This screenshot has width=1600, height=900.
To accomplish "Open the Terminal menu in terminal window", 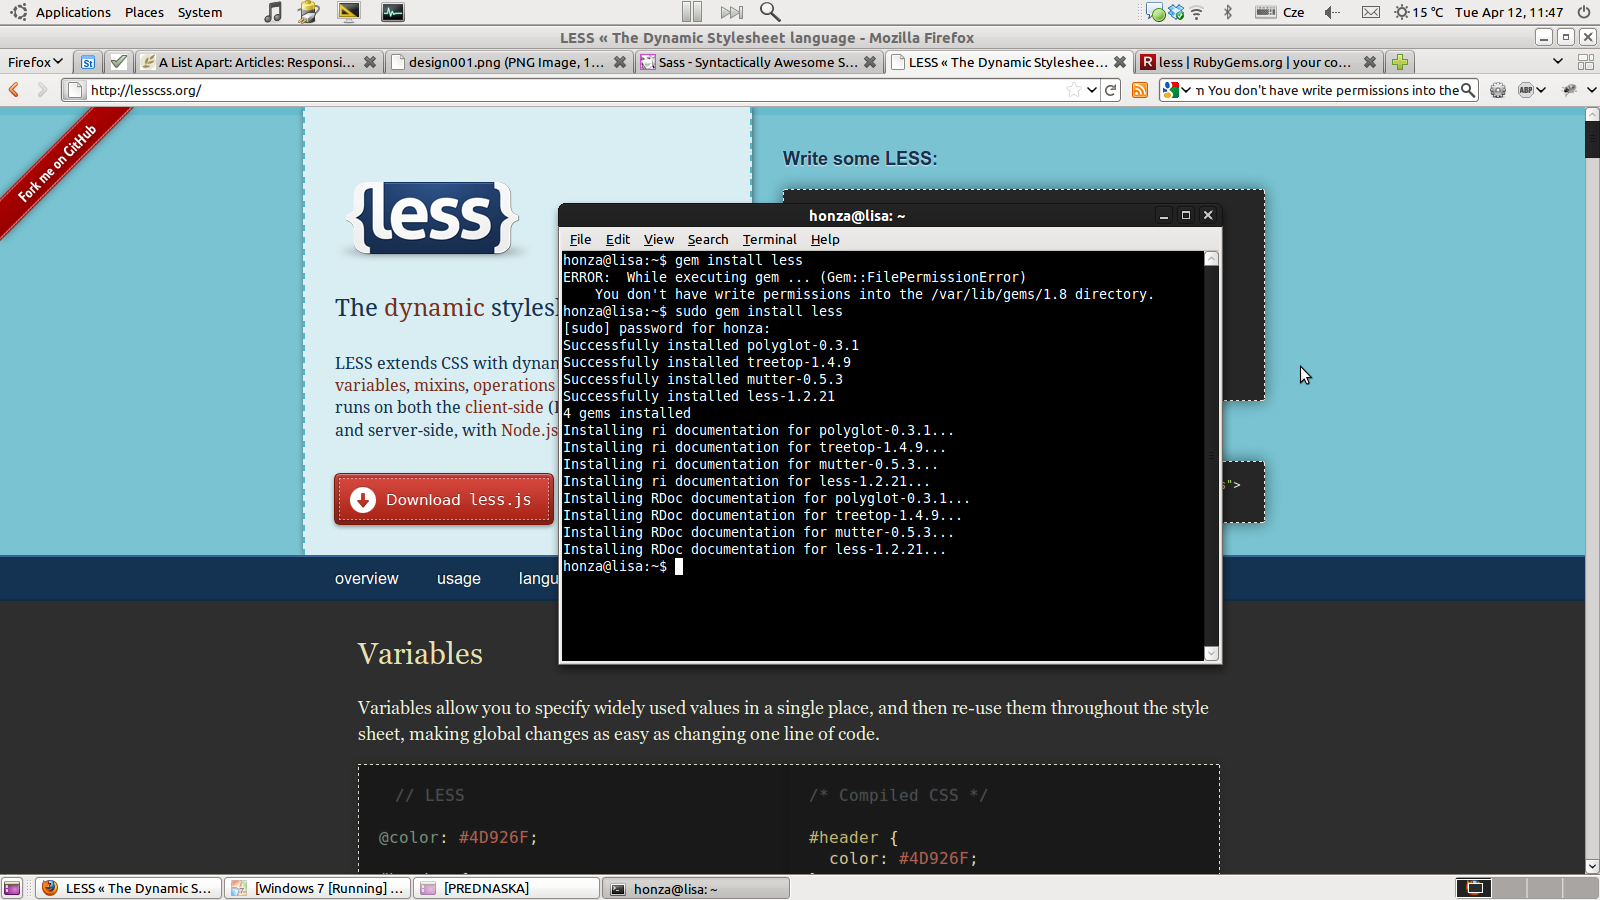I will point(769,240).
